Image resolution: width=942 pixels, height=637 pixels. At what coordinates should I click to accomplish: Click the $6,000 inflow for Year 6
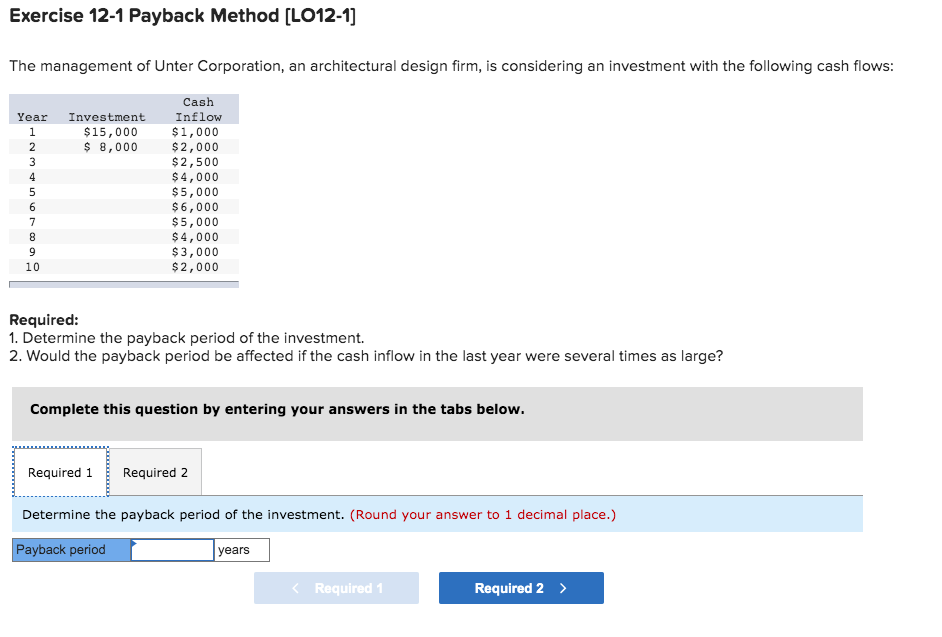197,206
